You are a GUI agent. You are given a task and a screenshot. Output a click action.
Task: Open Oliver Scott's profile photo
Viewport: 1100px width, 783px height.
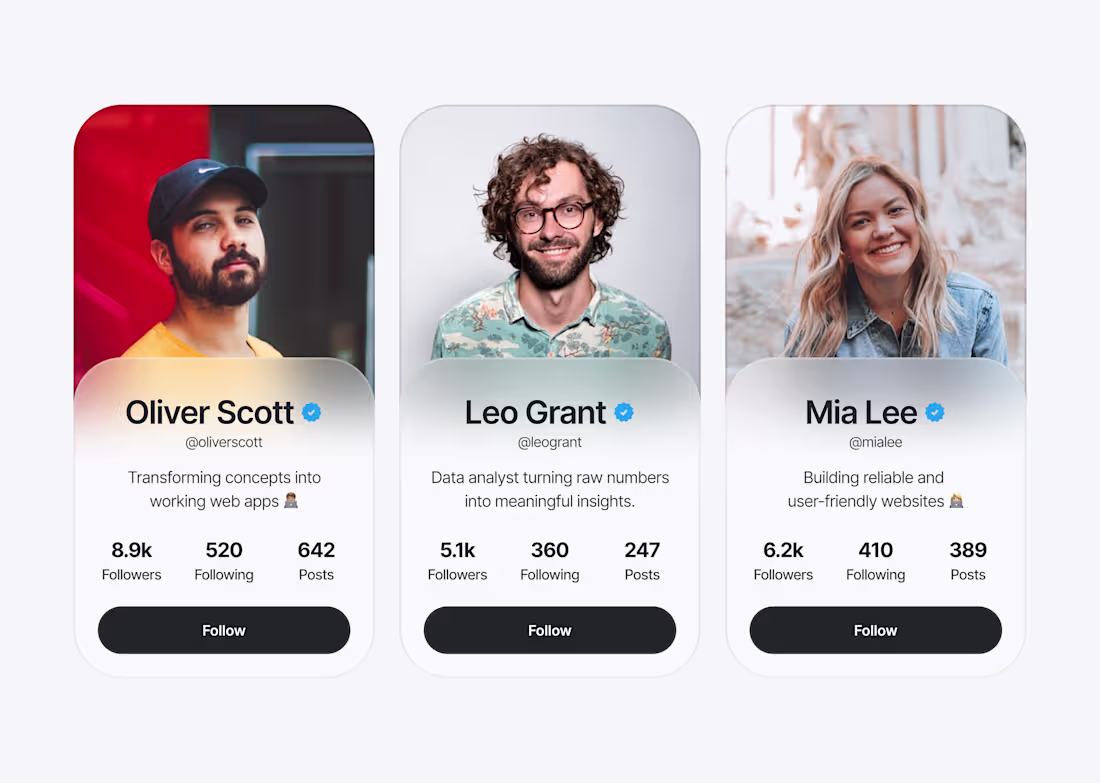coord(223,230)
